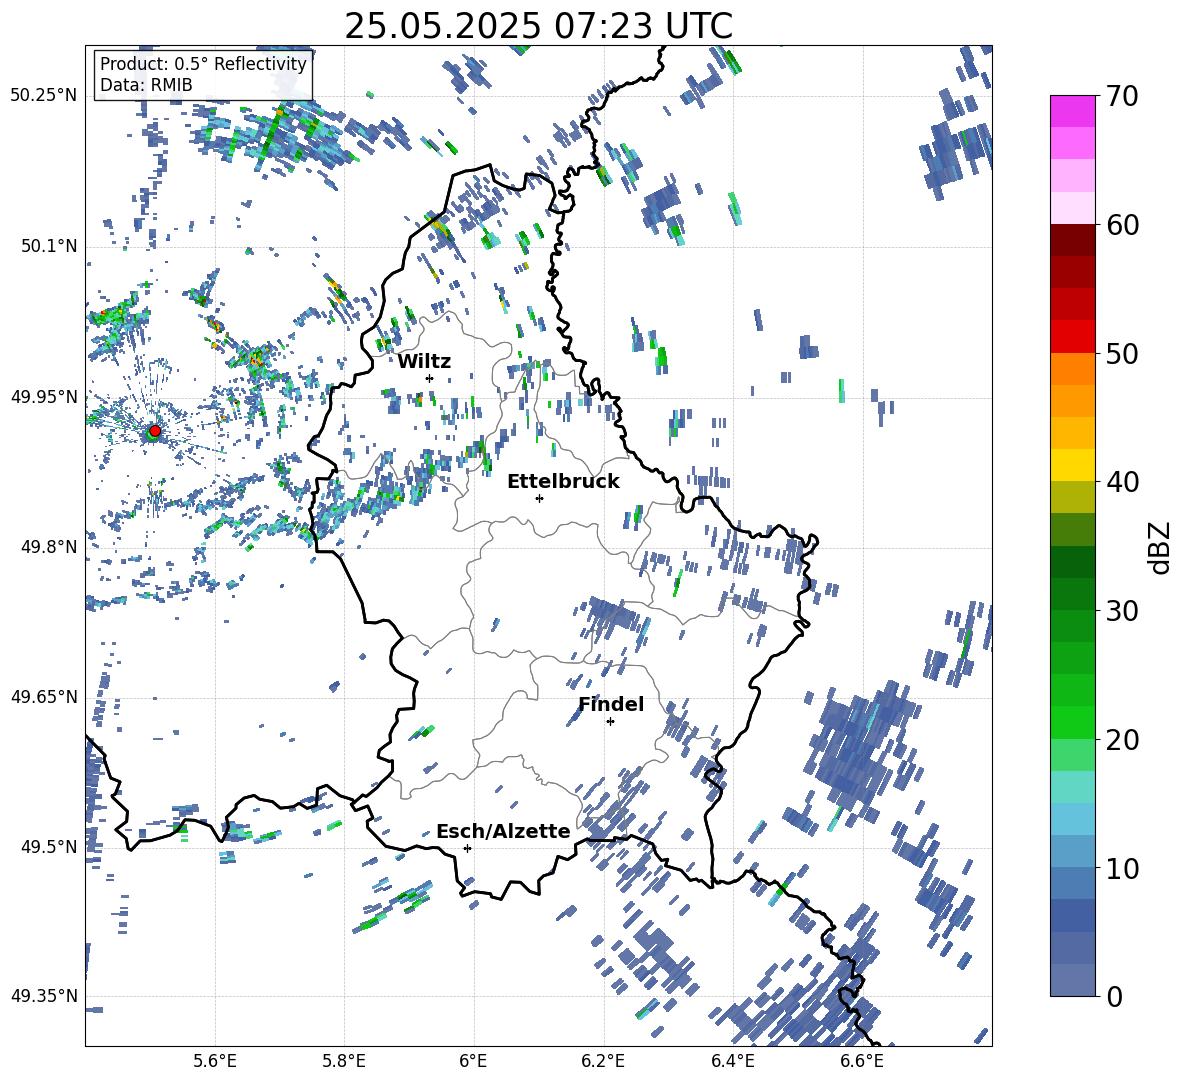This screenshot has height=1081, width=1184.
Task: Click the cross marker below Esch/Alzette
Action: click(x=467, y=848)
